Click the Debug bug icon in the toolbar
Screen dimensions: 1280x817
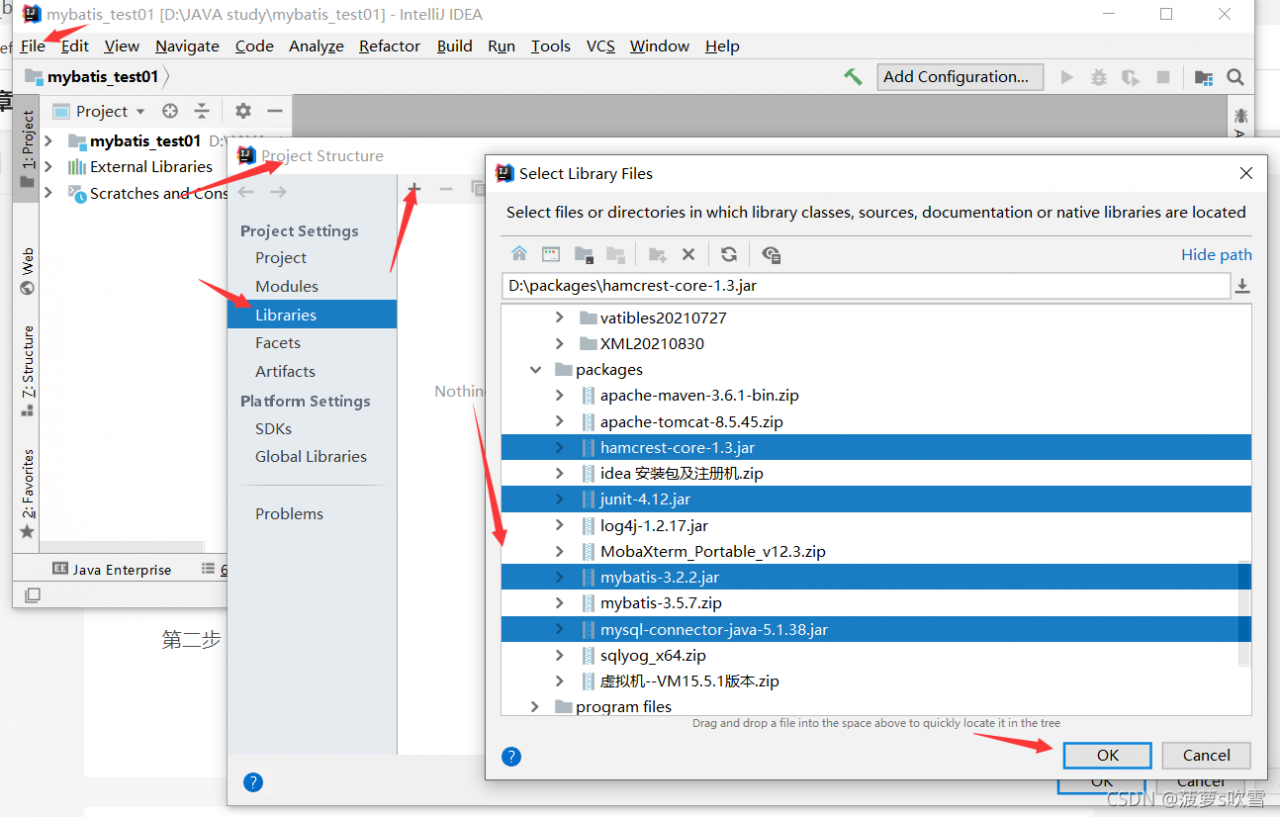pos(1099,77)
